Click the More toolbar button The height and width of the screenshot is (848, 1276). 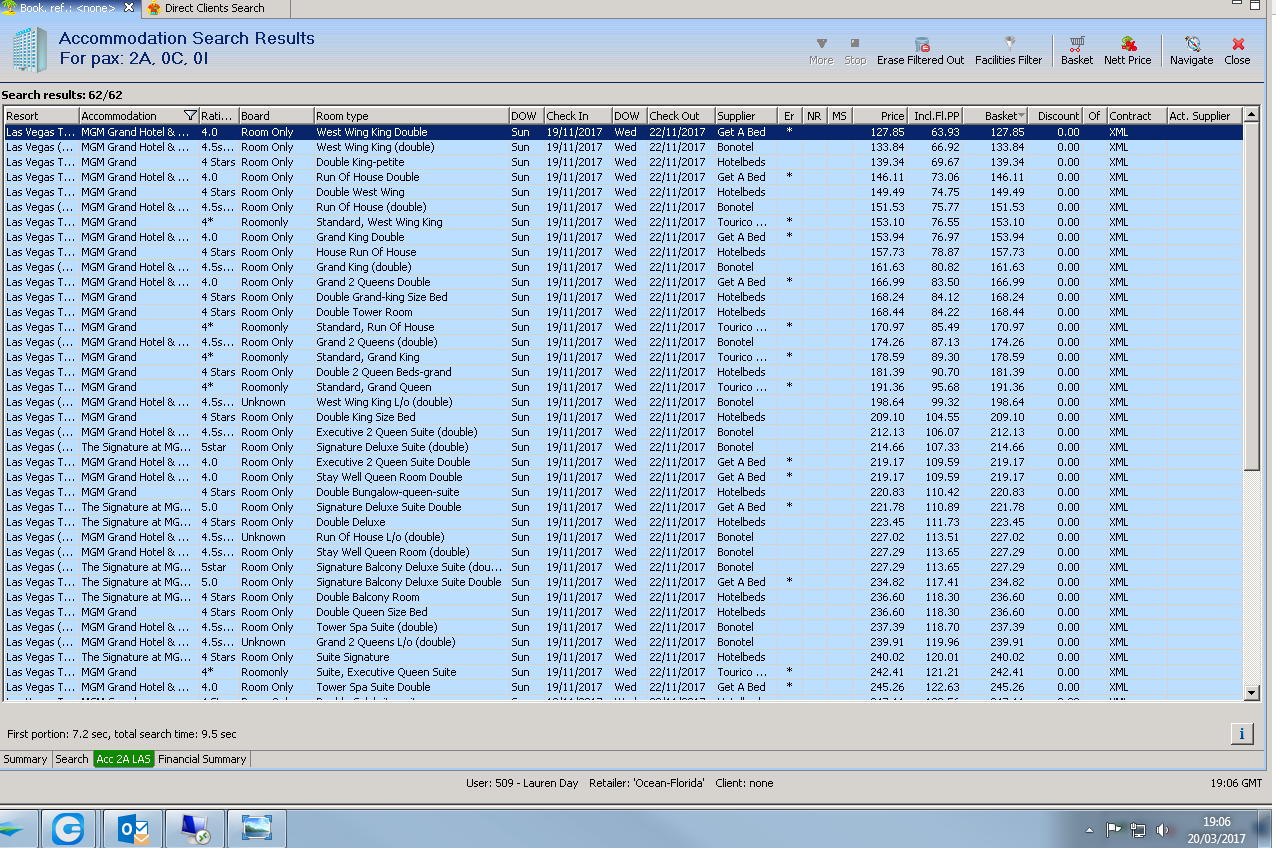pos(821,51)
